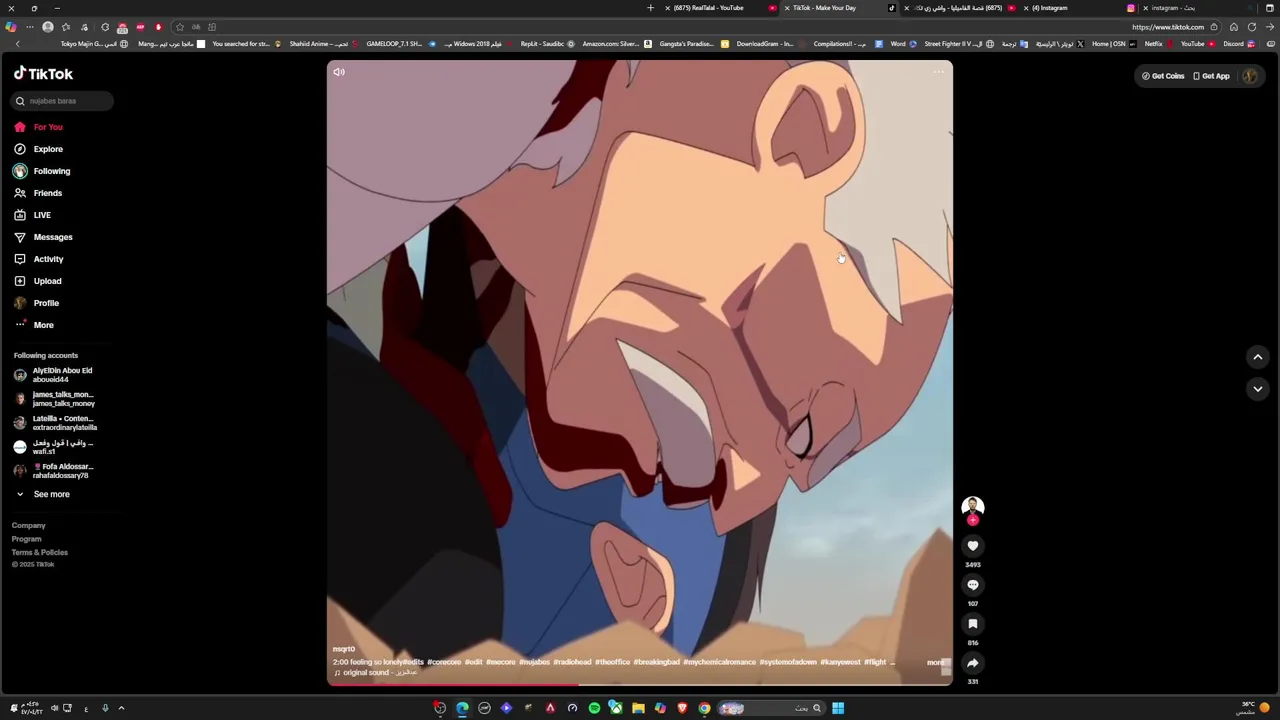1280x720 pixels.
Task: Open Profile page
Action: pyautogui.click(x=38, y=303)
